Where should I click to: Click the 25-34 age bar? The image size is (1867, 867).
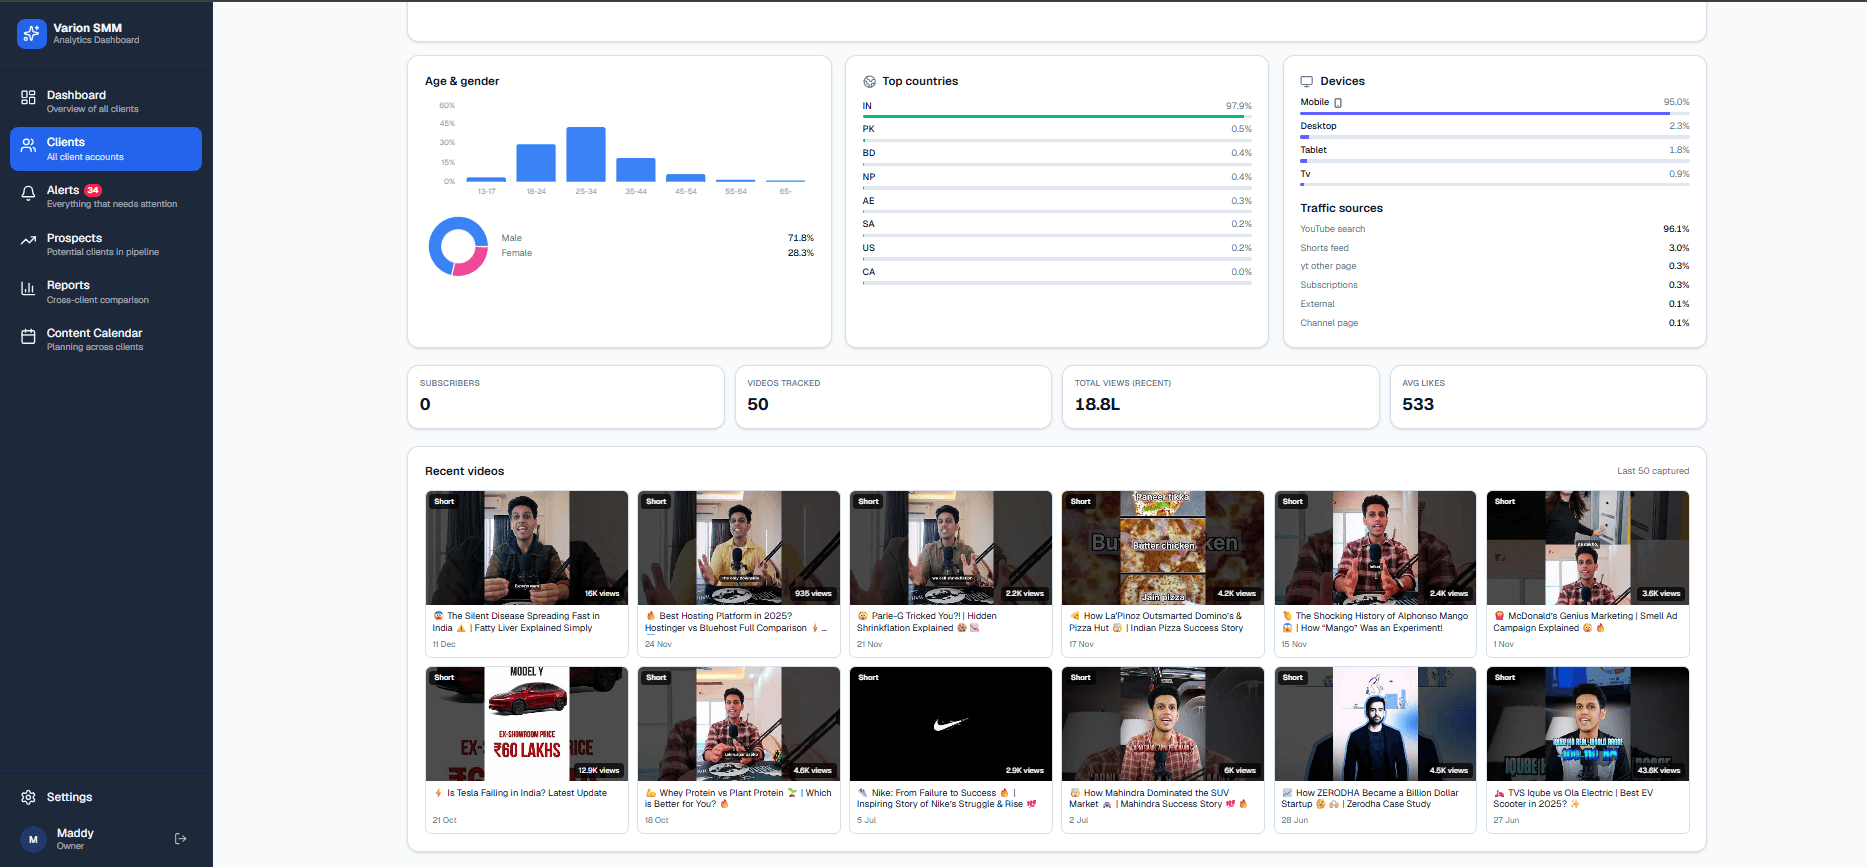(586, 154)
